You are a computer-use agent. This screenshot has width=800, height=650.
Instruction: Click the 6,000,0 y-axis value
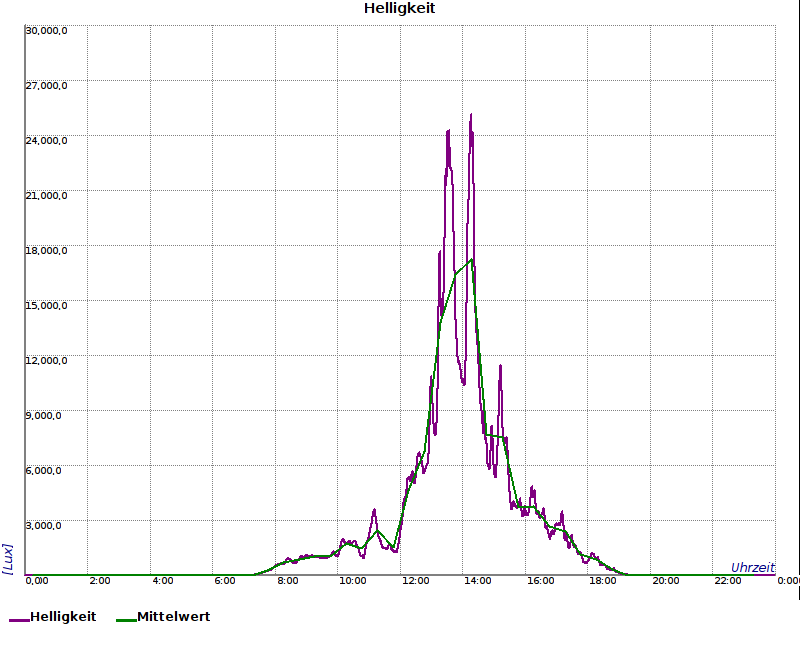pyautogui.click(x=43, y=471)
